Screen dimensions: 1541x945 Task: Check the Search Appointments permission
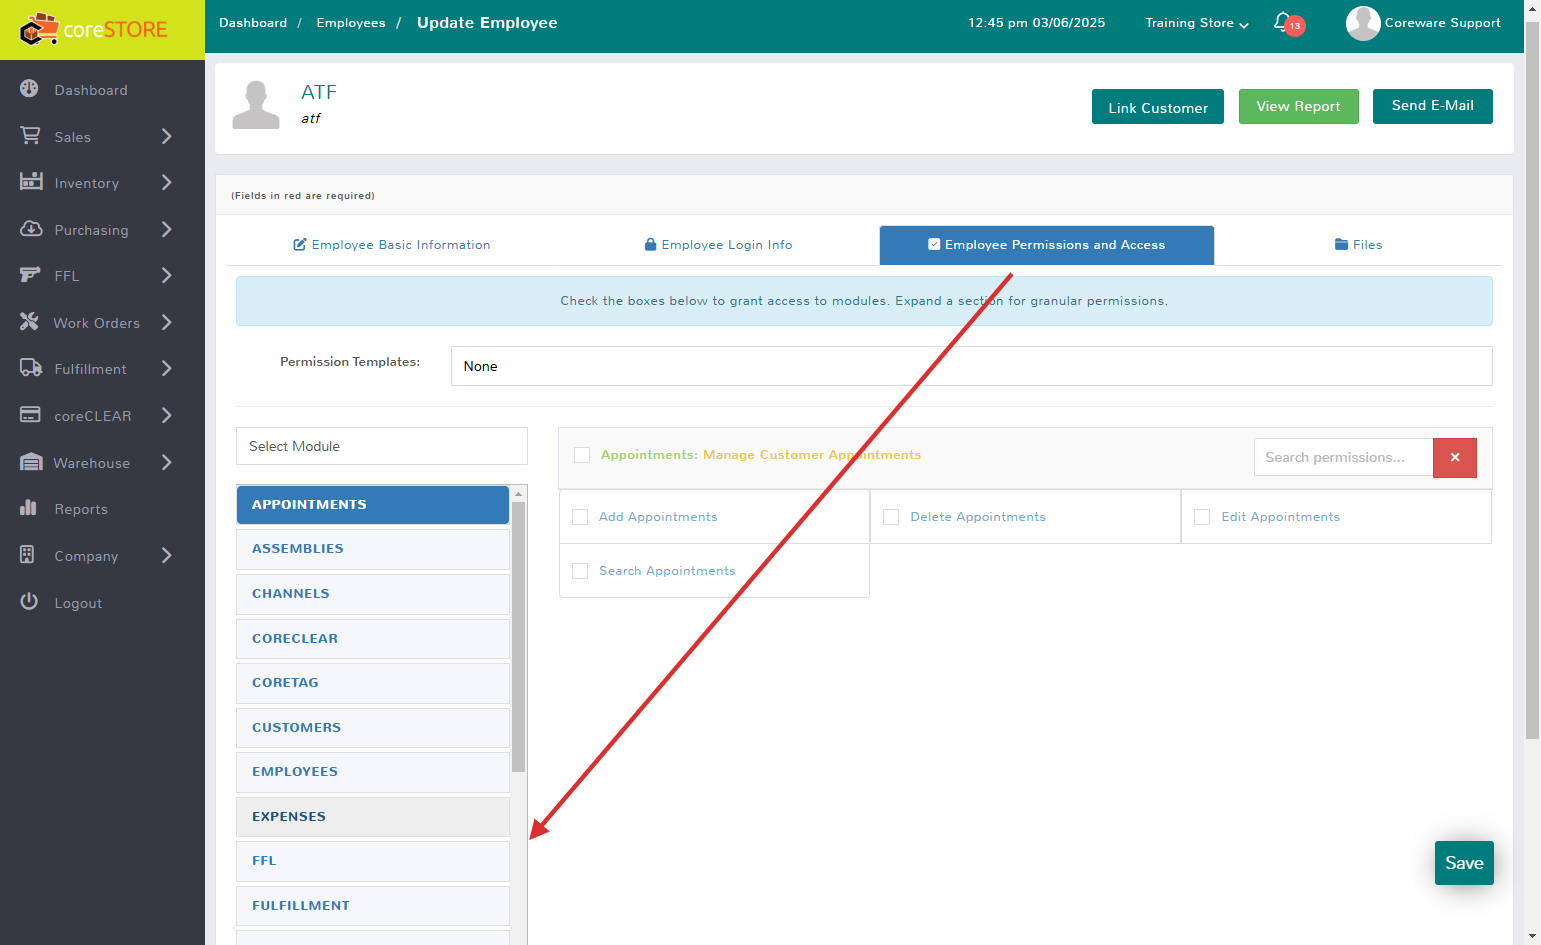tap(580, 571)
